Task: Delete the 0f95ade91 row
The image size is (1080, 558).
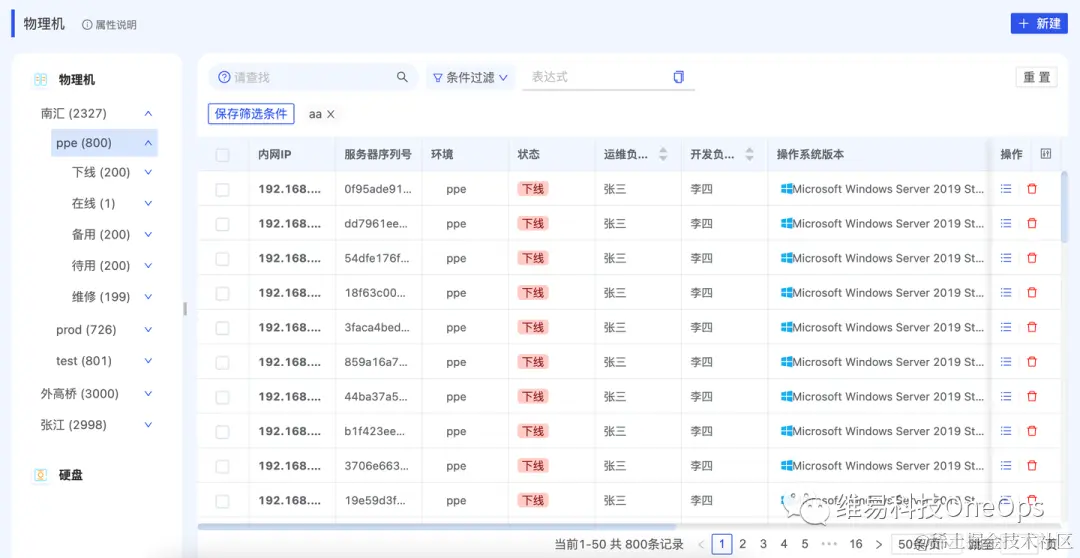Action: [1032, 189]
